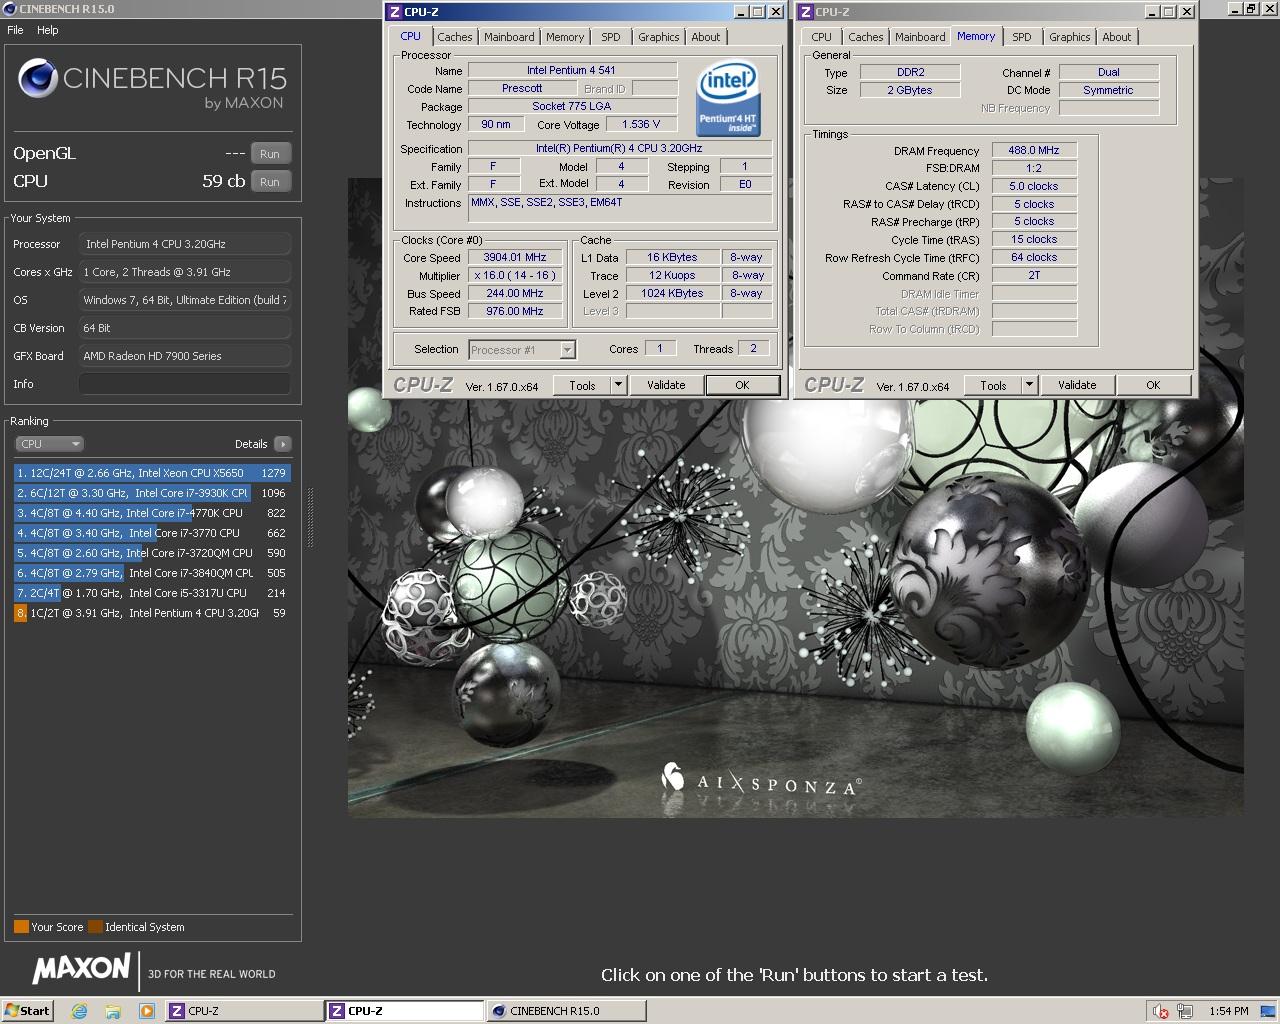Viewport: 1280px width, 1024px height.
Task: Select ranking row Intel Pentium 4 score 59
Action: point(152,613)
